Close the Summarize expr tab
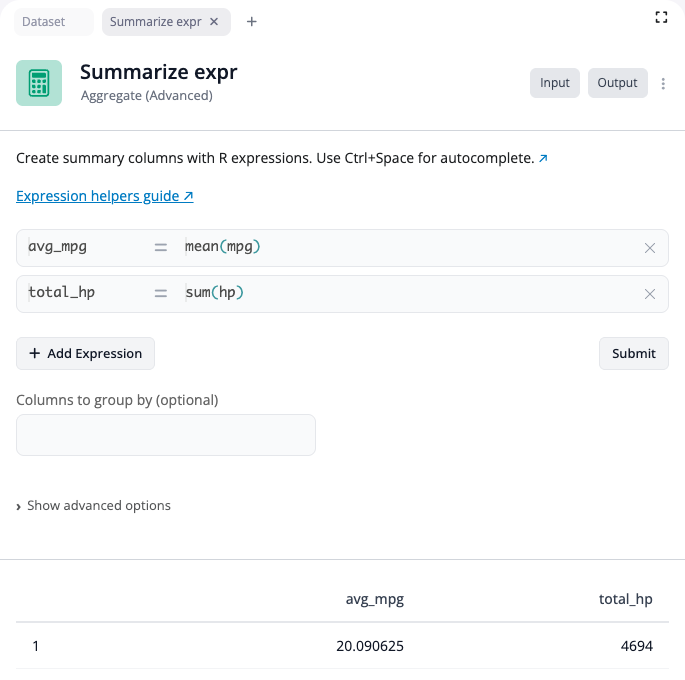 [214, 22]
